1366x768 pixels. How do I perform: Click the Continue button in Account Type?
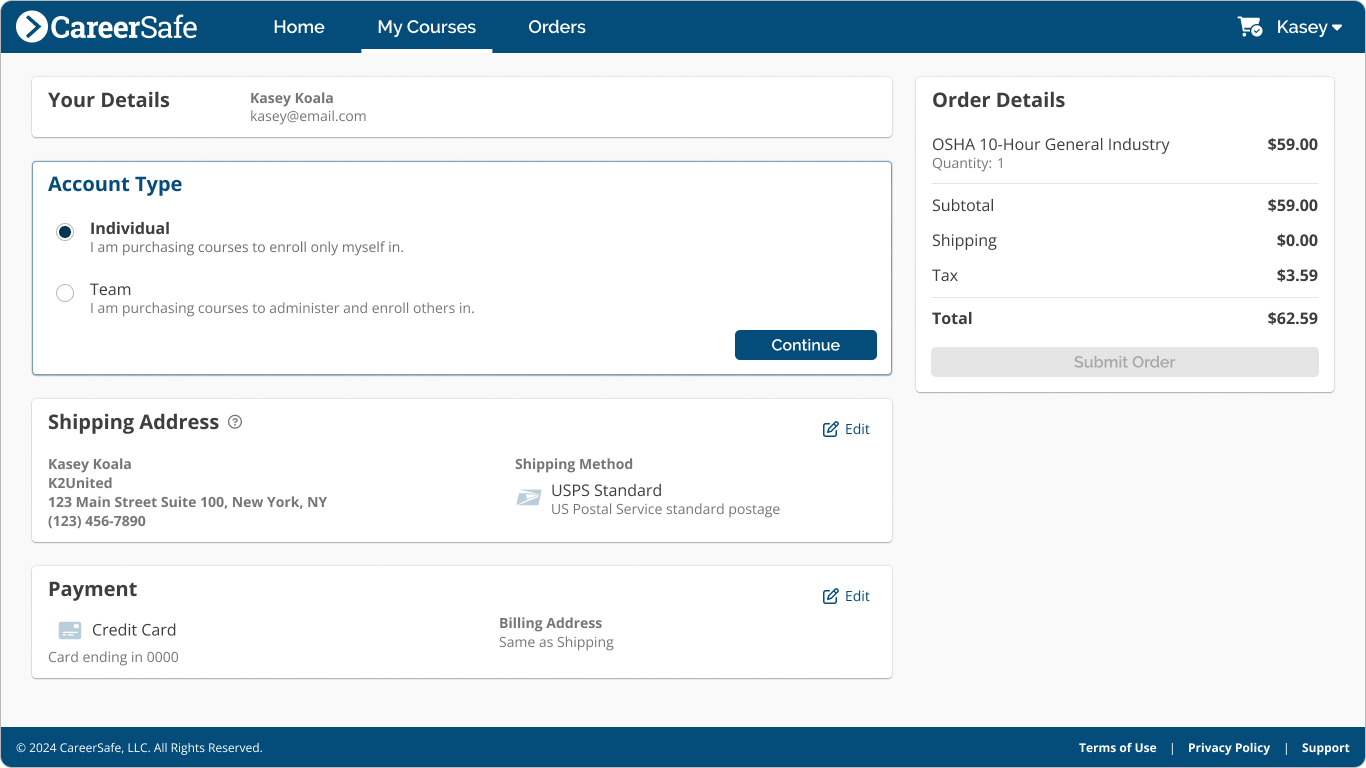805,344
